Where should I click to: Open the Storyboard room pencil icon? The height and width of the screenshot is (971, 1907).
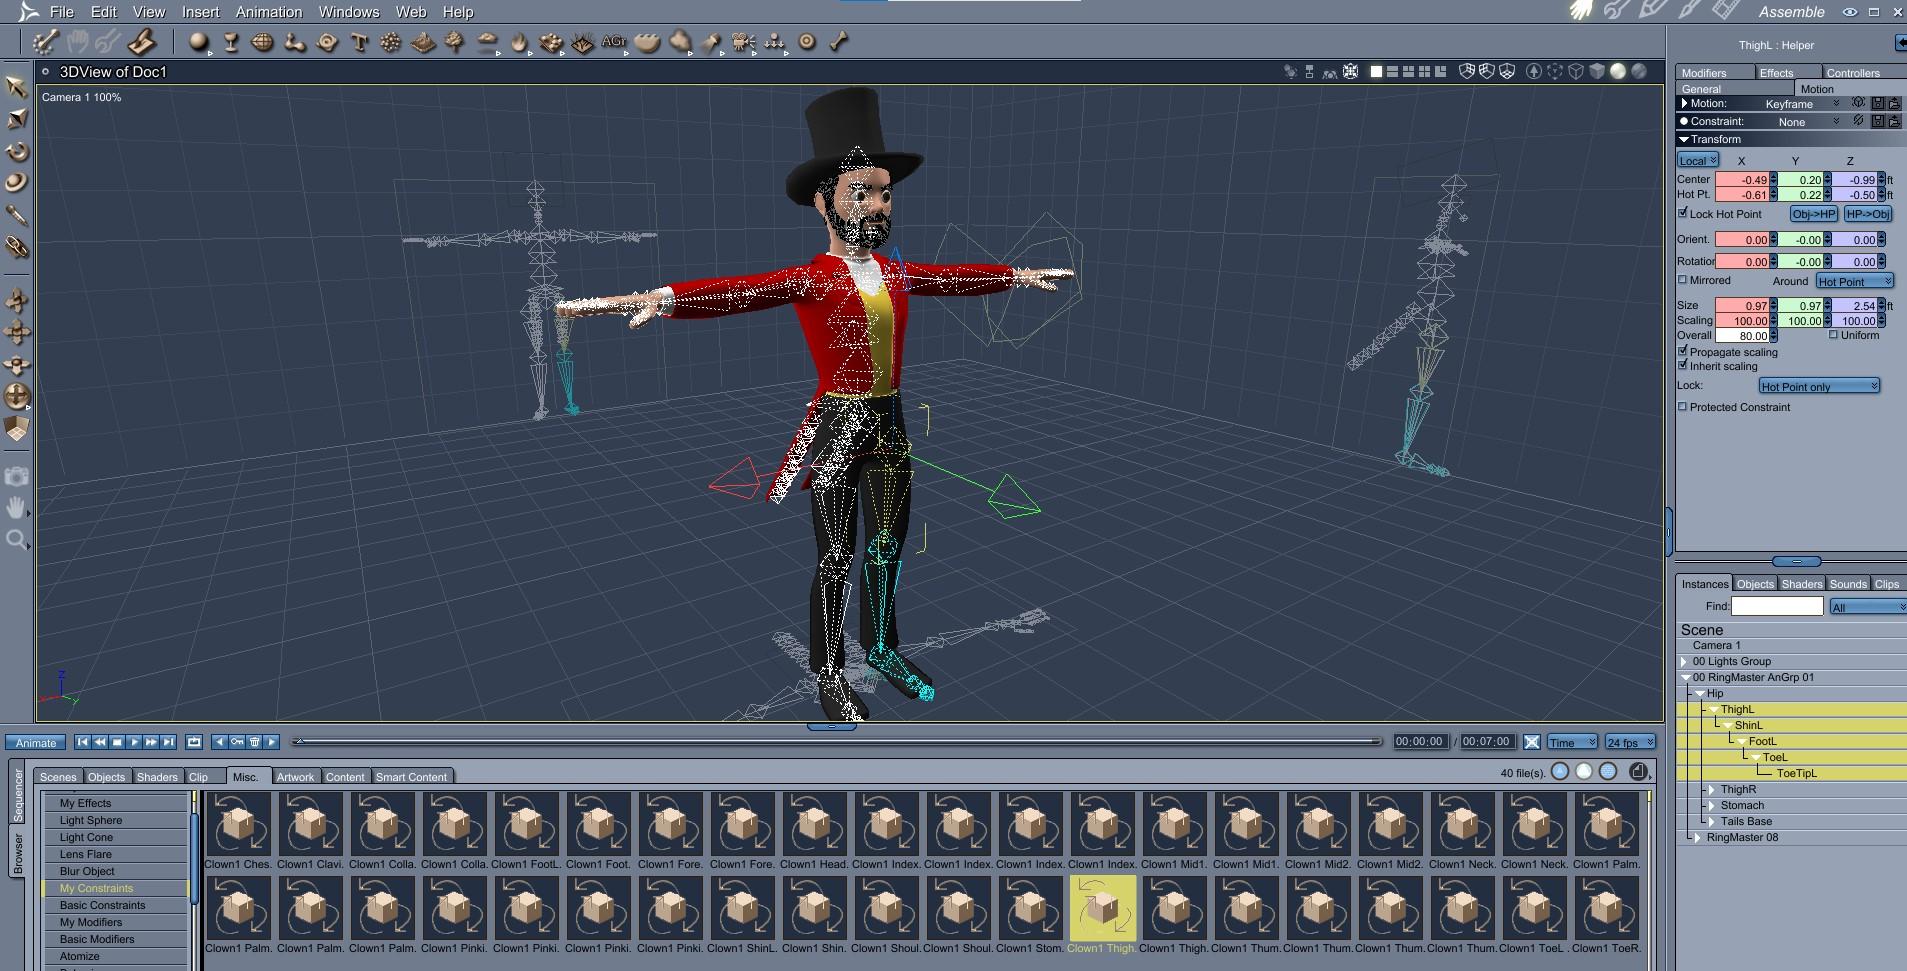(1653, 11)
